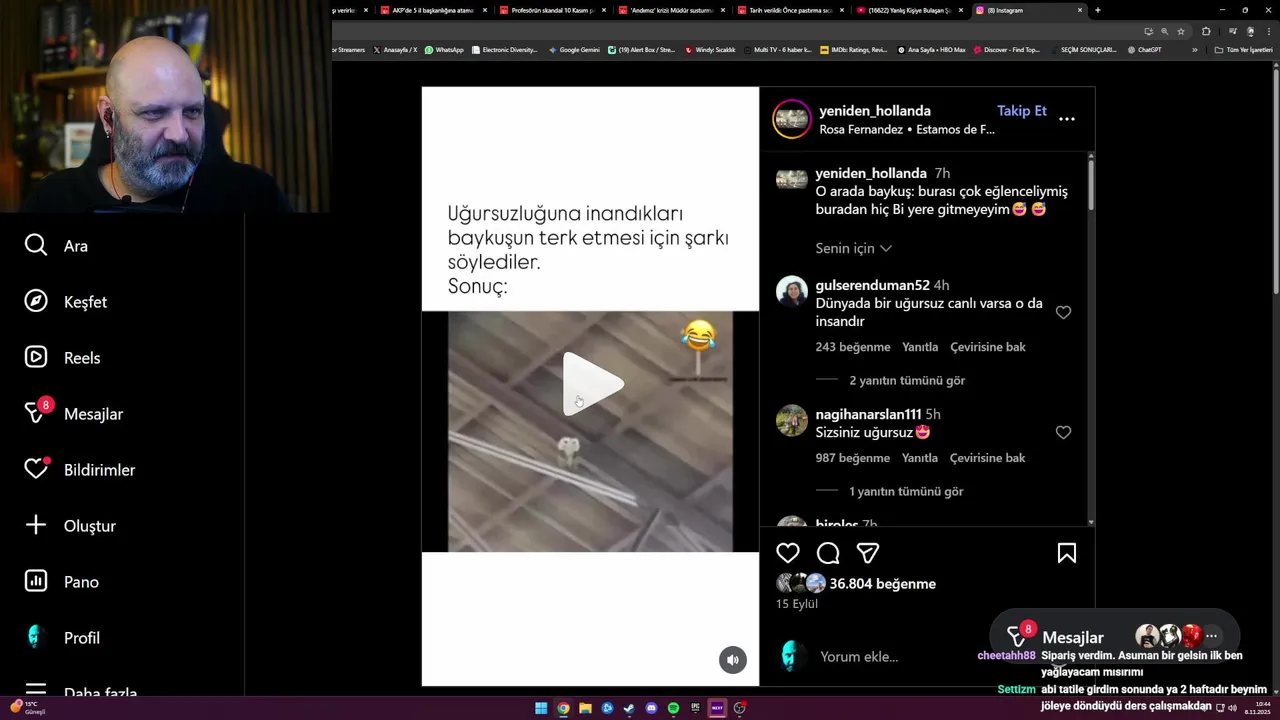Open Discord from taskbar
The image size is (1280, 720).
pos(651,708)
